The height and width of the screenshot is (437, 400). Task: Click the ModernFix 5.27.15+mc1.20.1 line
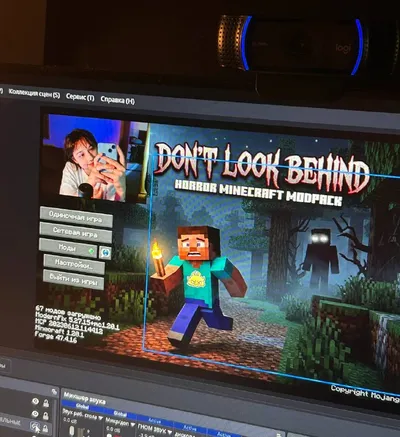click(x=77, y=320)
